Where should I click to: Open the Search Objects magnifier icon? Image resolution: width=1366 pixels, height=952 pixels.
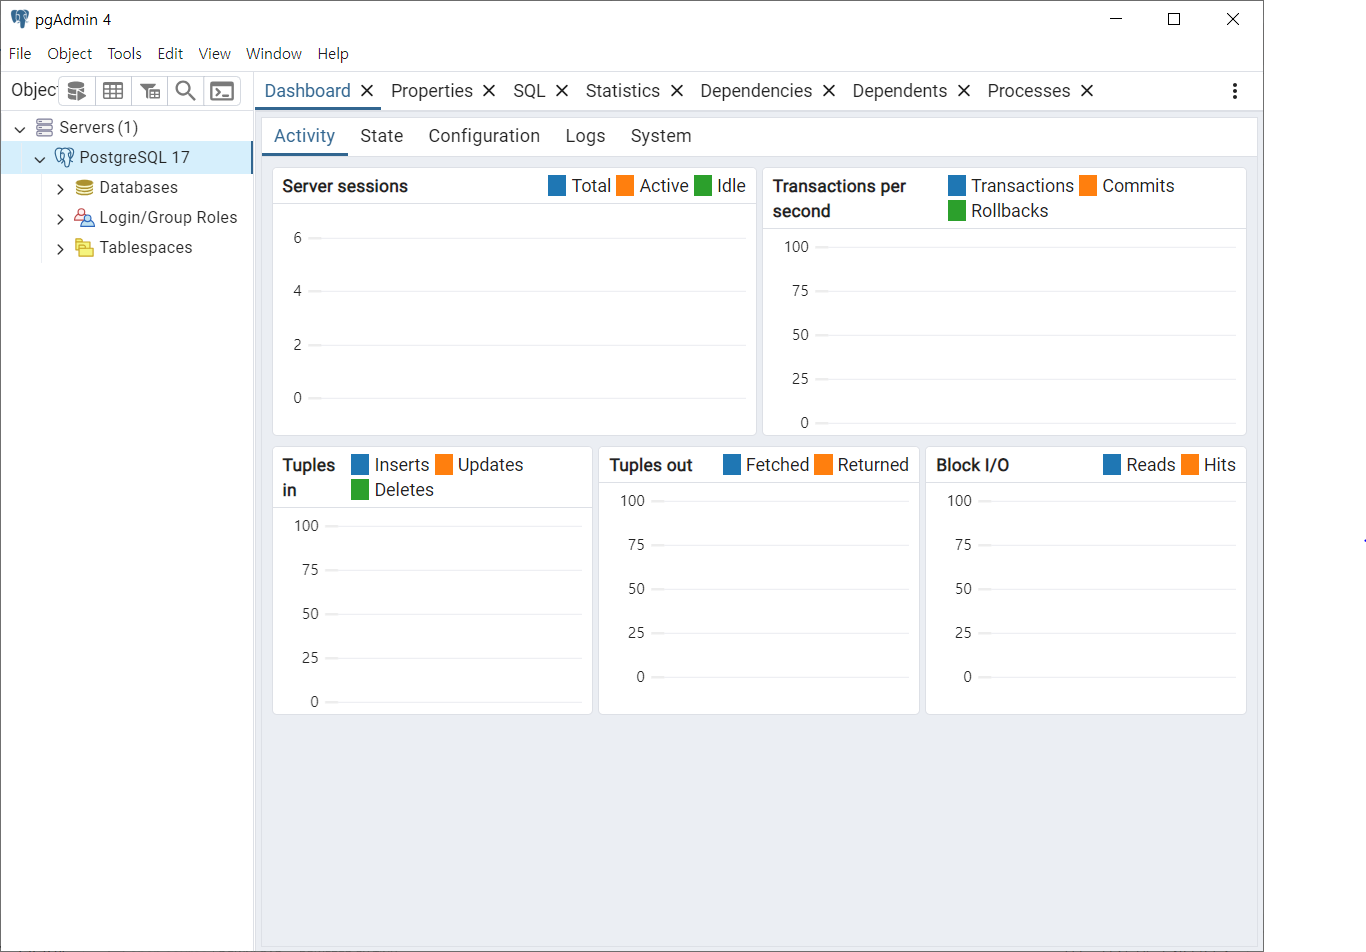(185, 91)
